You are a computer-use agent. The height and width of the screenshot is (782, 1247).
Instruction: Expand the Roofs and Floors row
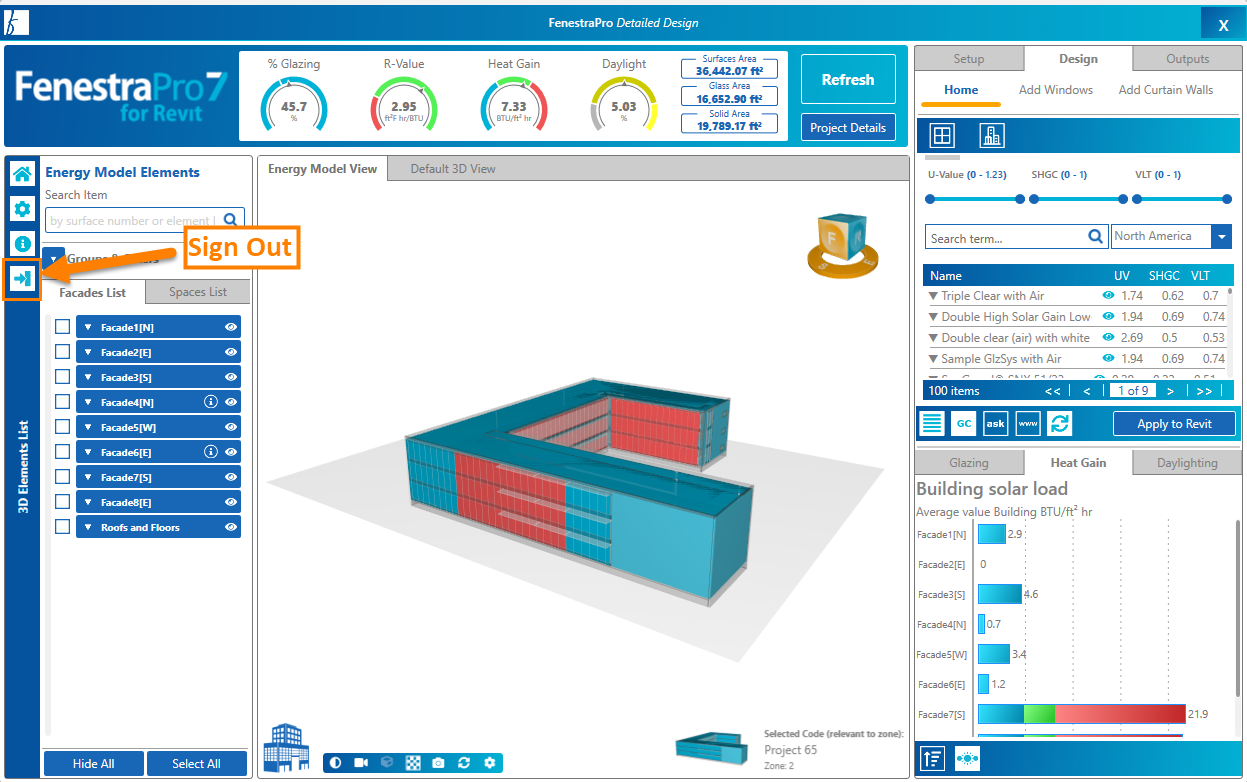pyautogui.click(x=88, y=527)
